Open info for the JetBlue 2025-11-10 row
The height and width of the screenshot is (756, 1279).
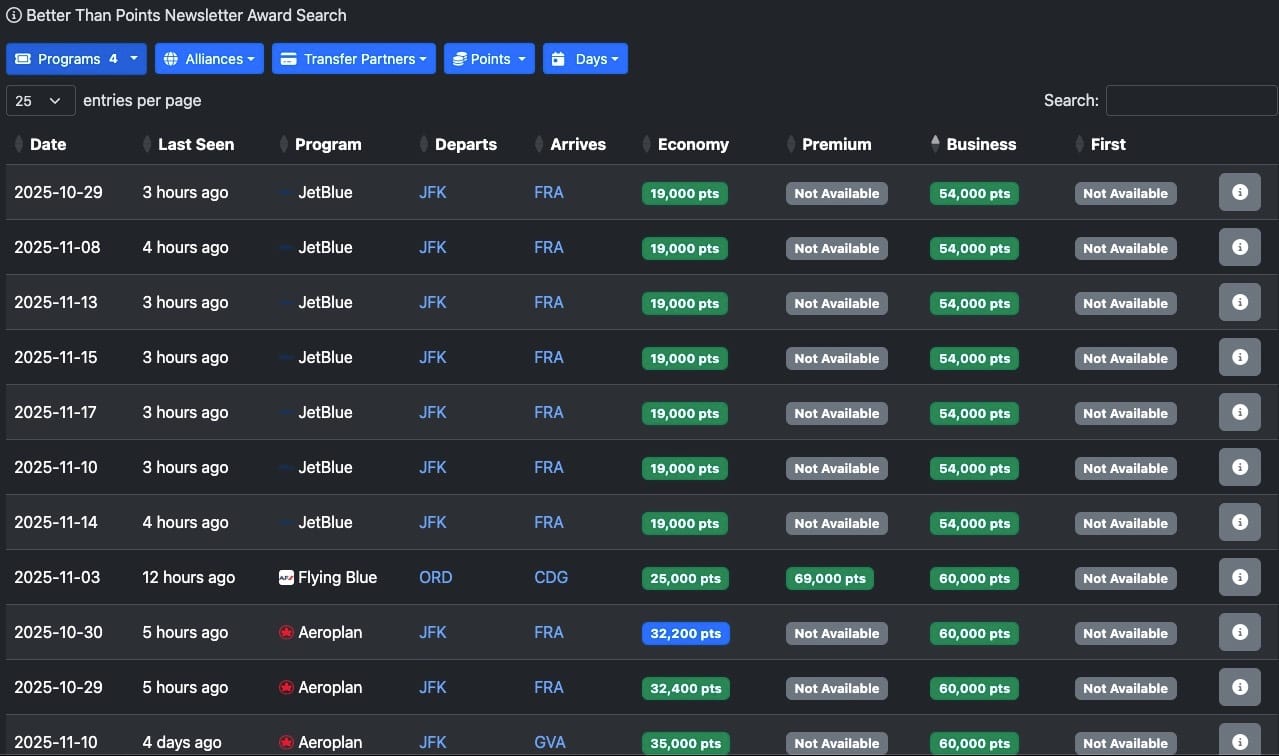pos(1239,467)
